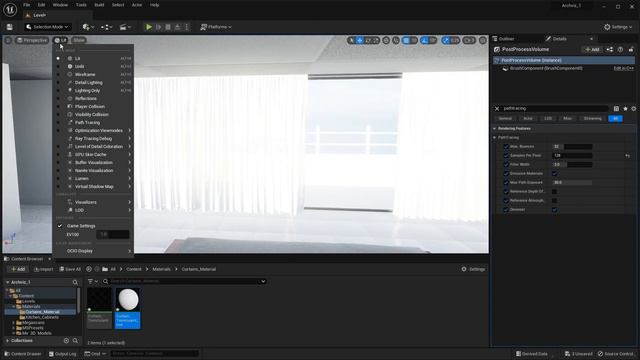
Task: Toggle the Denoiser value checkbox
Action: (x=555, y=210)
